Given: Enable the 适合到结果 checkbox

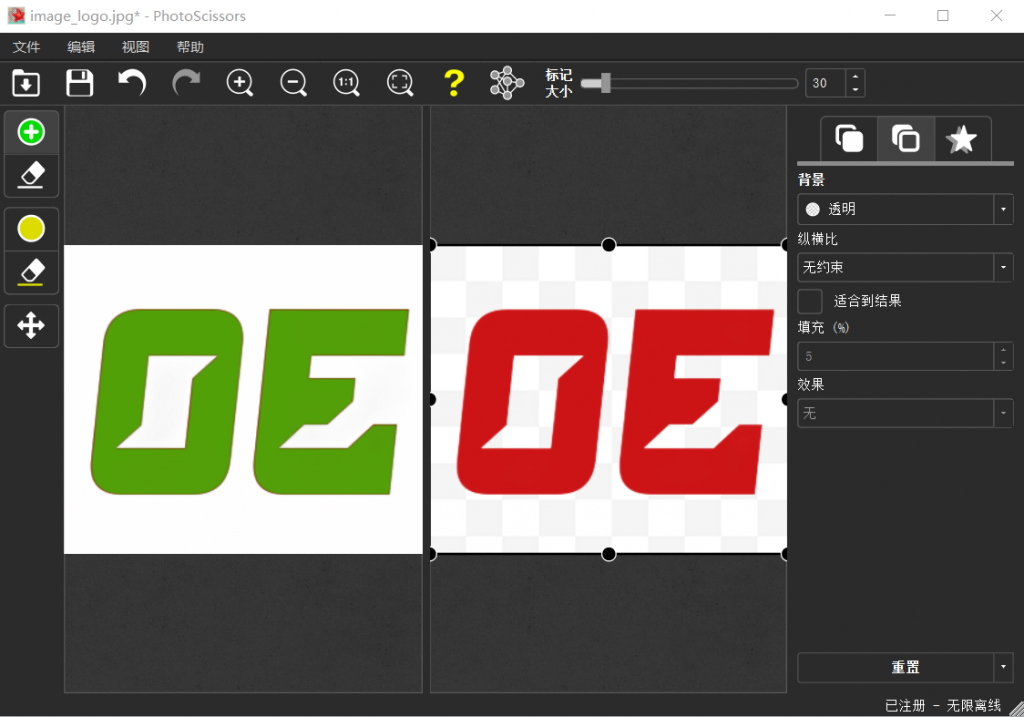Looking at the screenshot, I should (x=810, y=301).
